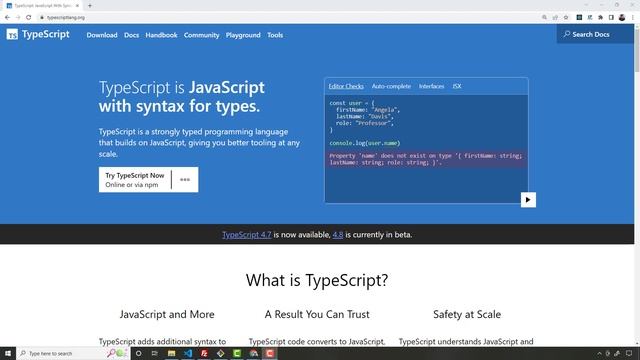The height and width of the screenshot is (360, 640).
Task: Open the Tools nav item
Action: tap(275, 35)
